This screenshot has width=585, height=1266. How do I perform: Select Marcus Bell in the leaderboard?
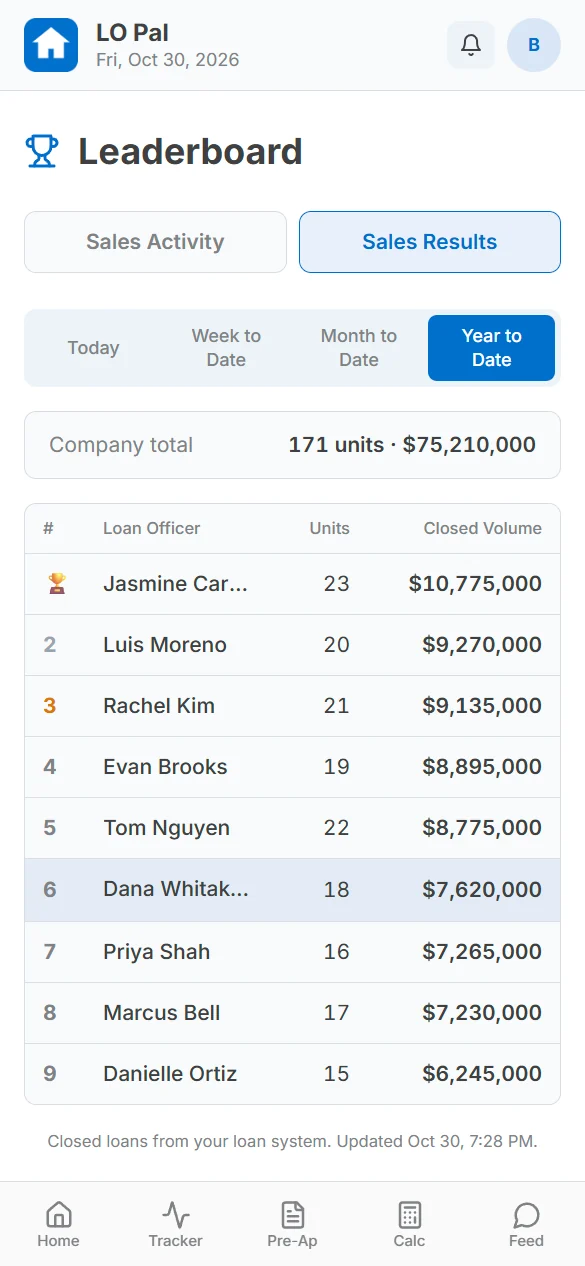click(162, 1012)
